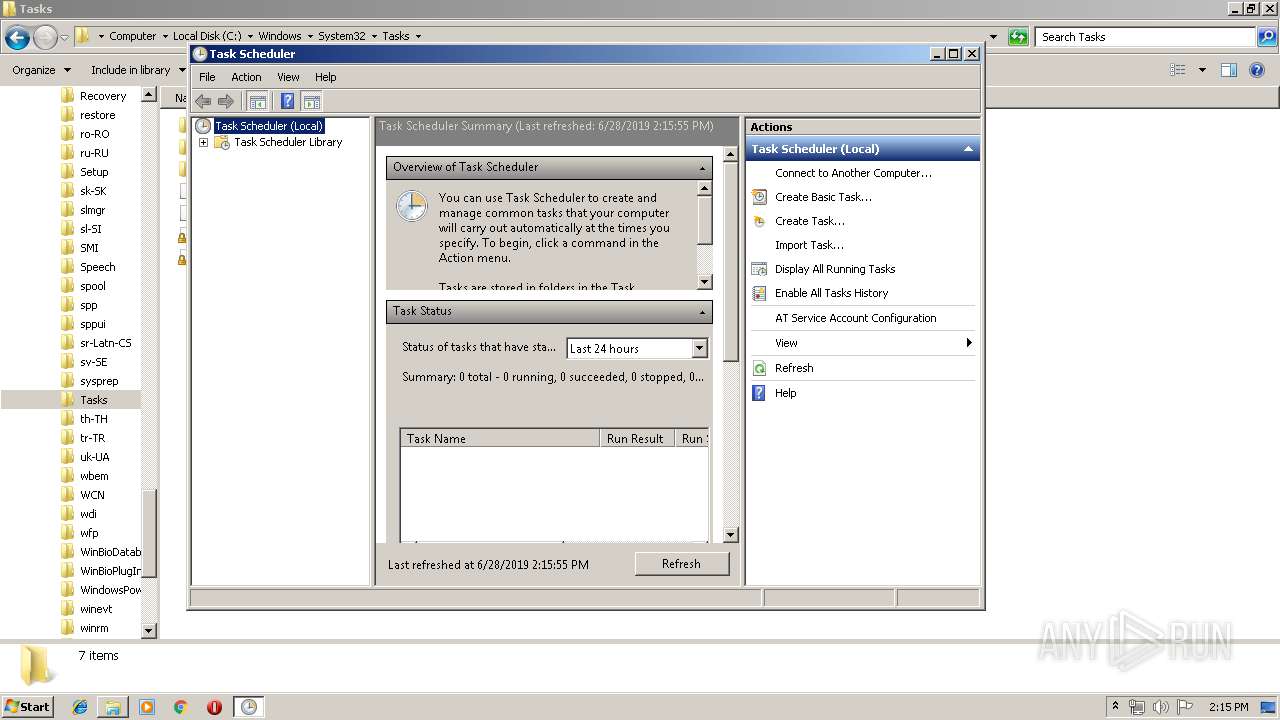This screenshot has width=1280, height=720.
Task: Click the Task Scheduler Library folder icon
Action: (222, 142)
